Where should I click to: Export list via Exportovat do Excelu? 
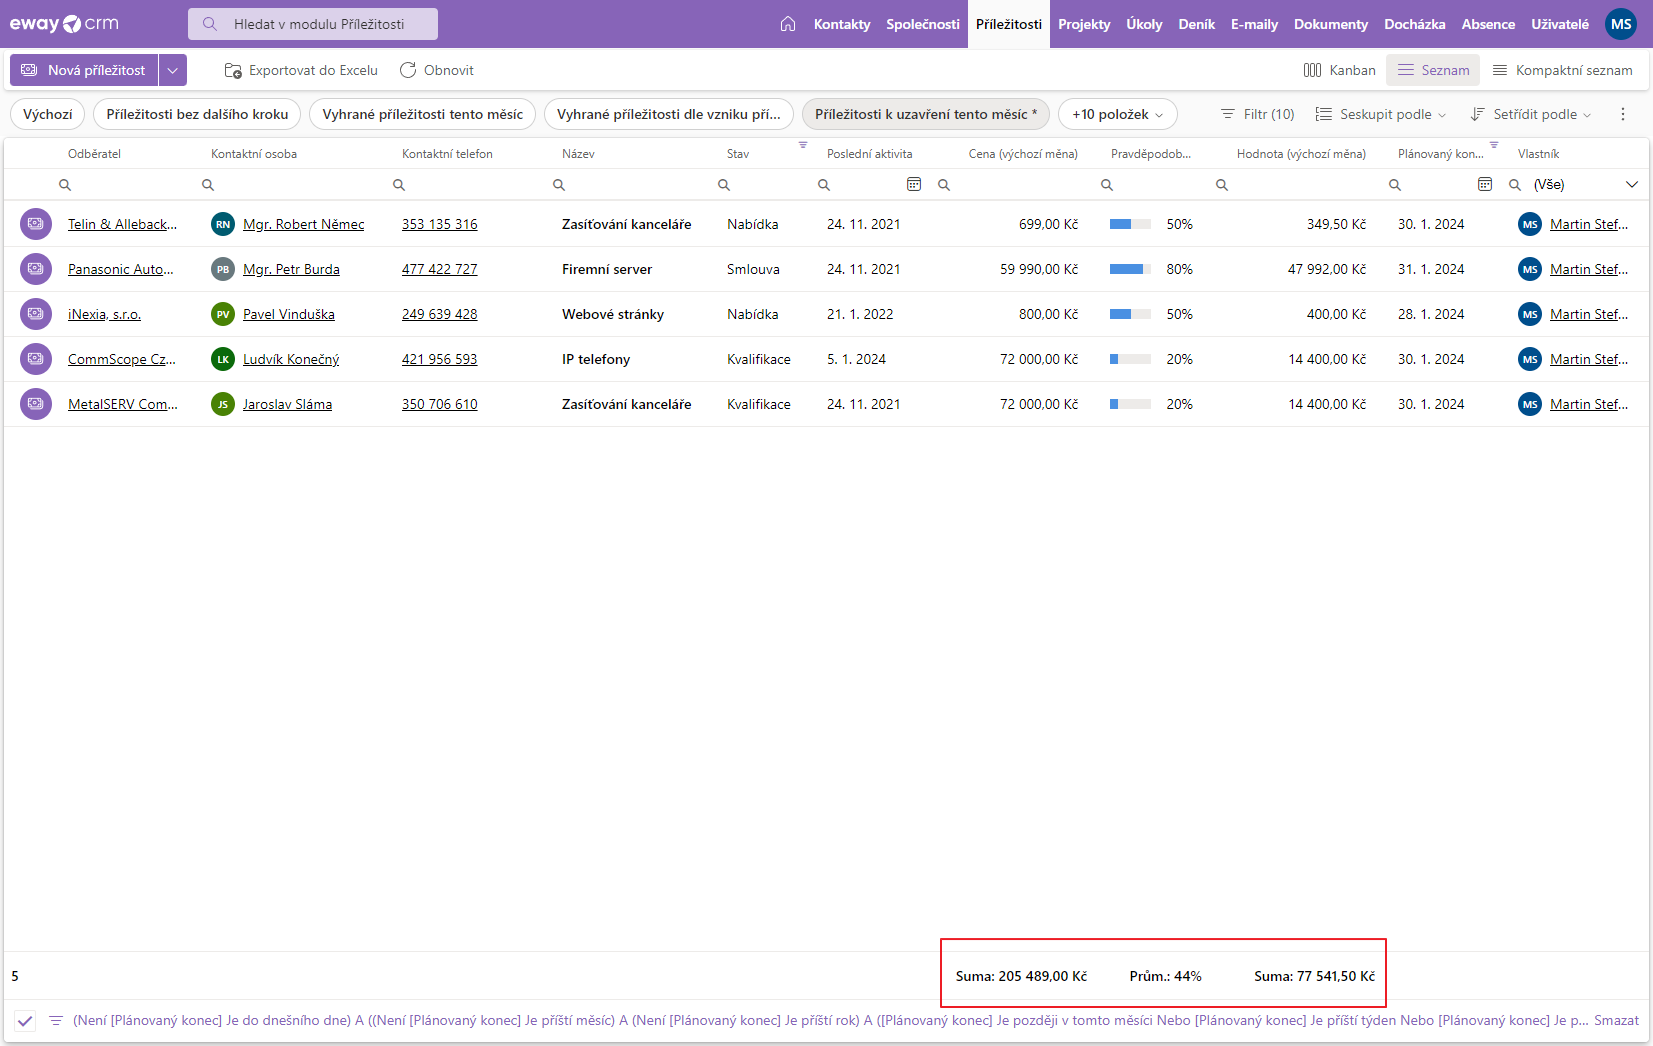(301, 70)
